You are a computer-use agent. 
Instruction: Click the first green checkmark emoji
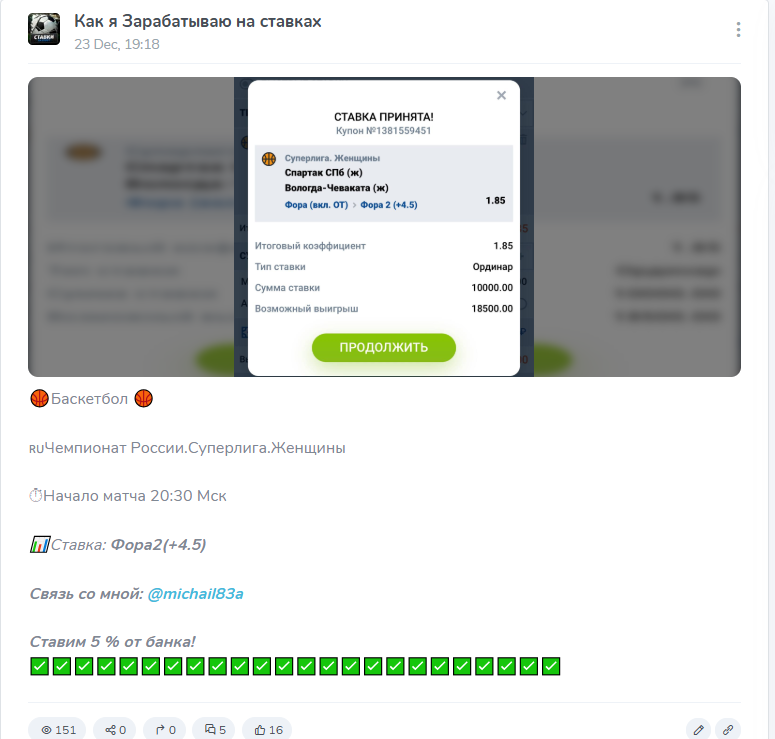tap(40, 666)
